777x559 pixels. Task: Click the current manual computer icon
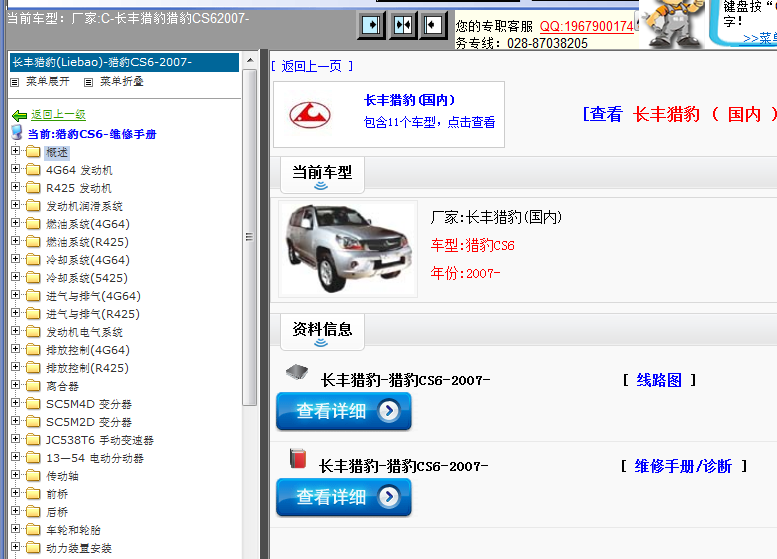click(17, 132)
